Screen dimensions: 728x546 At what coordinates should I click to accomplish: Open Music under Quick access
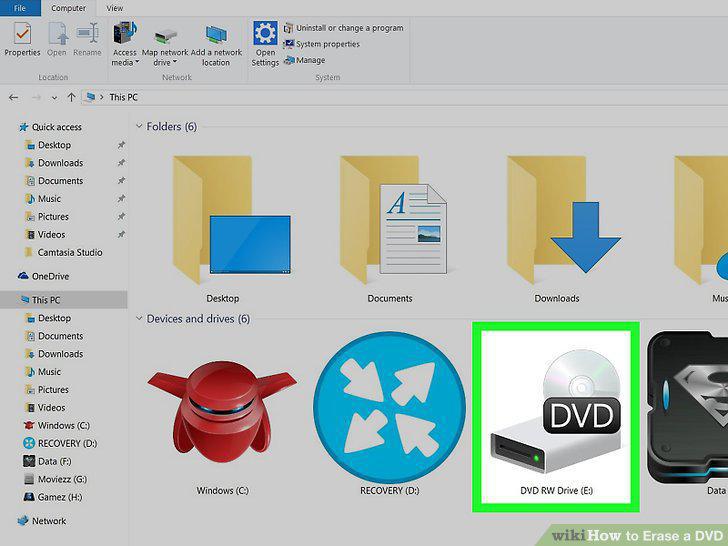pyautogui.click(x=43, y=199)
